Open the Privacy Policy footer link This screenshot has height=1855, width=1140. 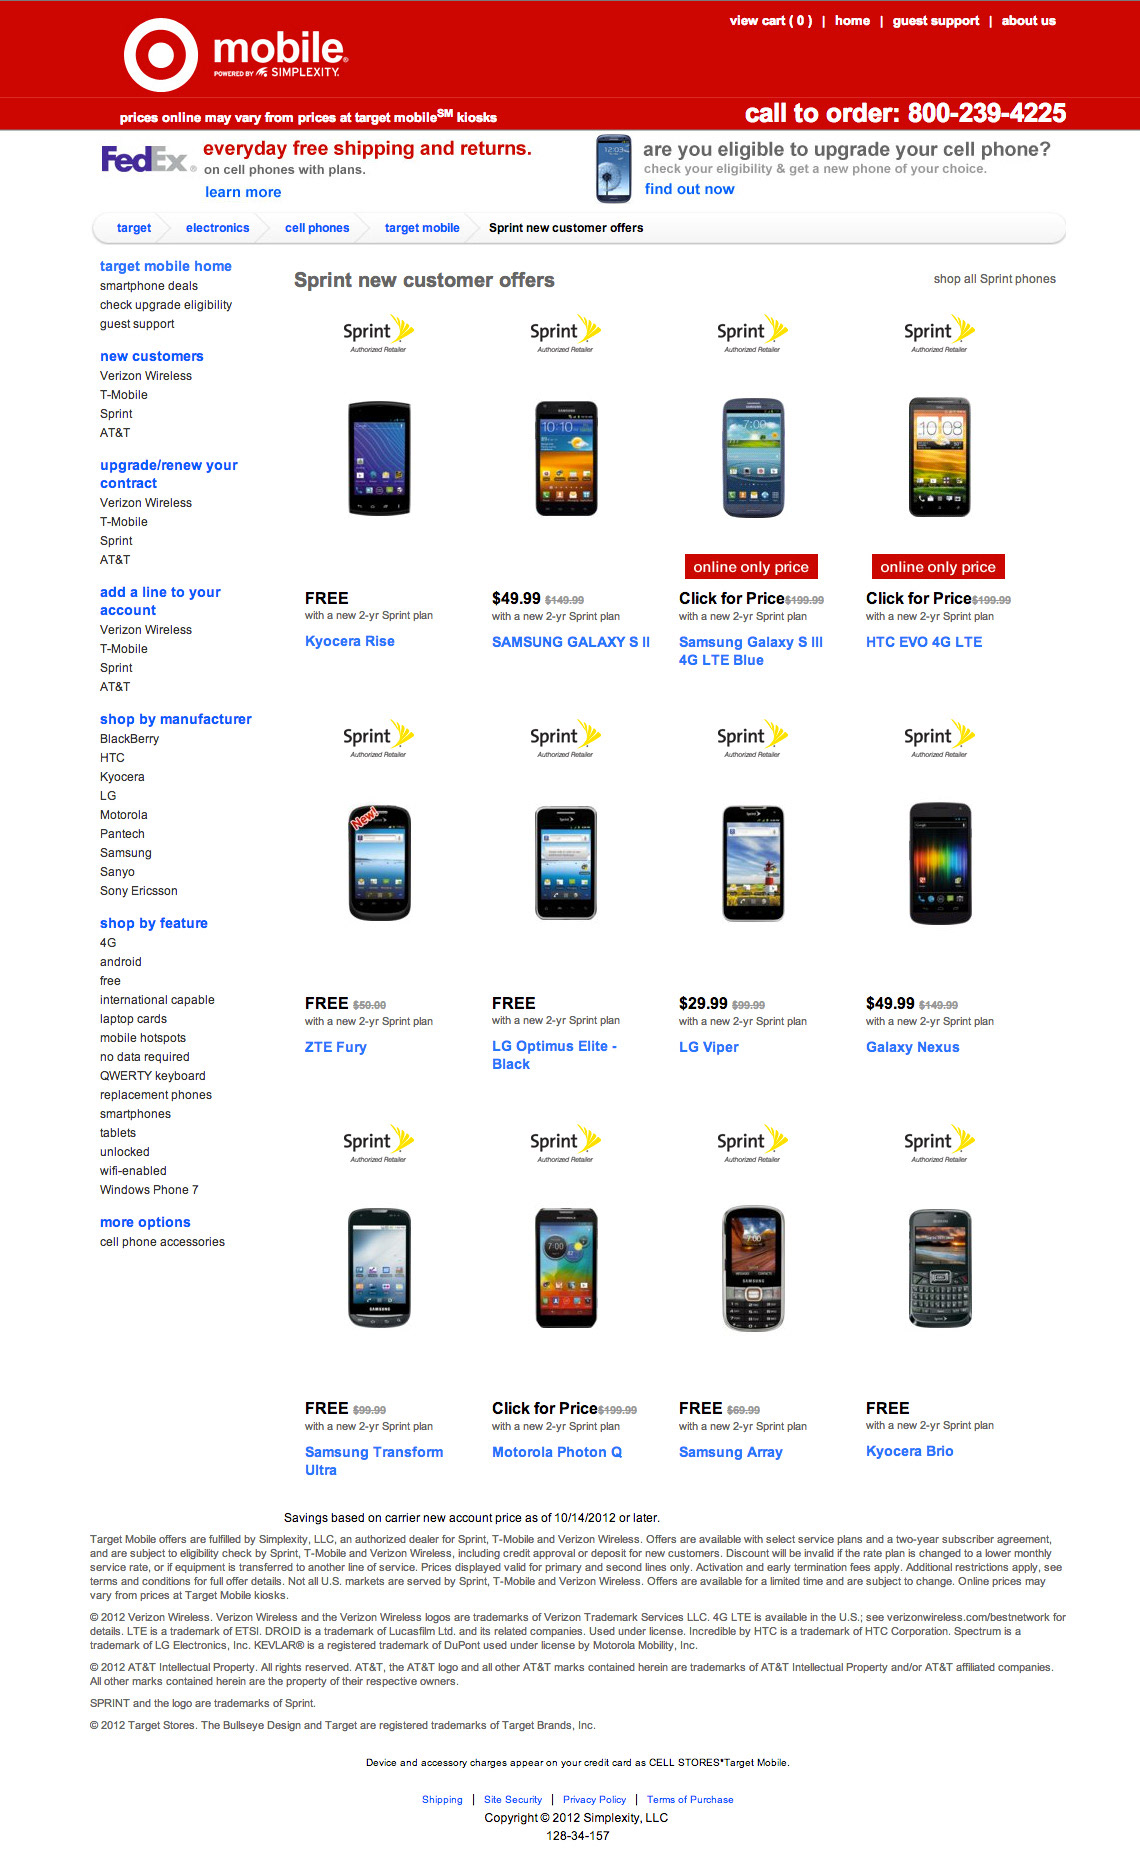point(594,1799)
